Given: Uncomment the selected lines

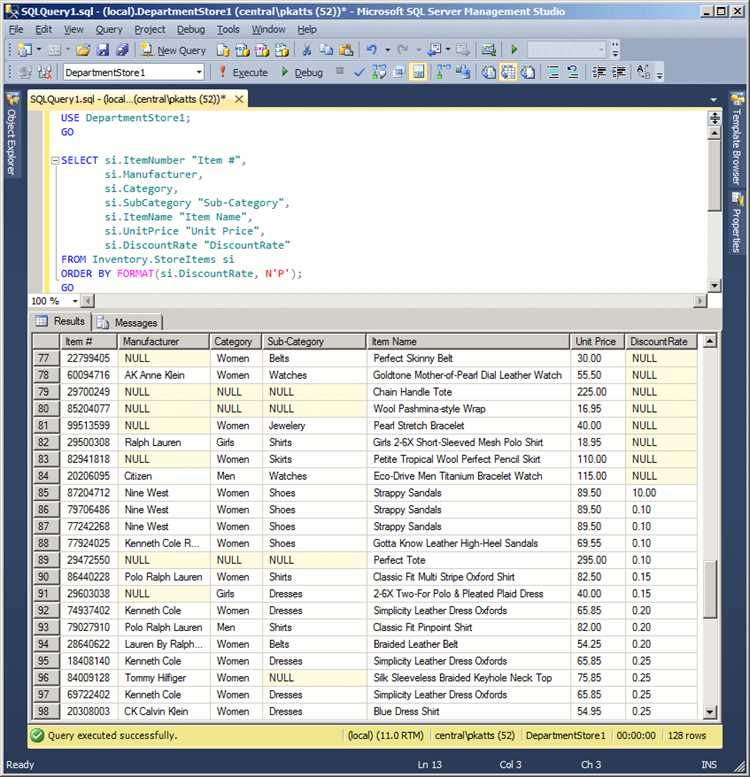Looking at the screenshot, I should pos(573,72).
